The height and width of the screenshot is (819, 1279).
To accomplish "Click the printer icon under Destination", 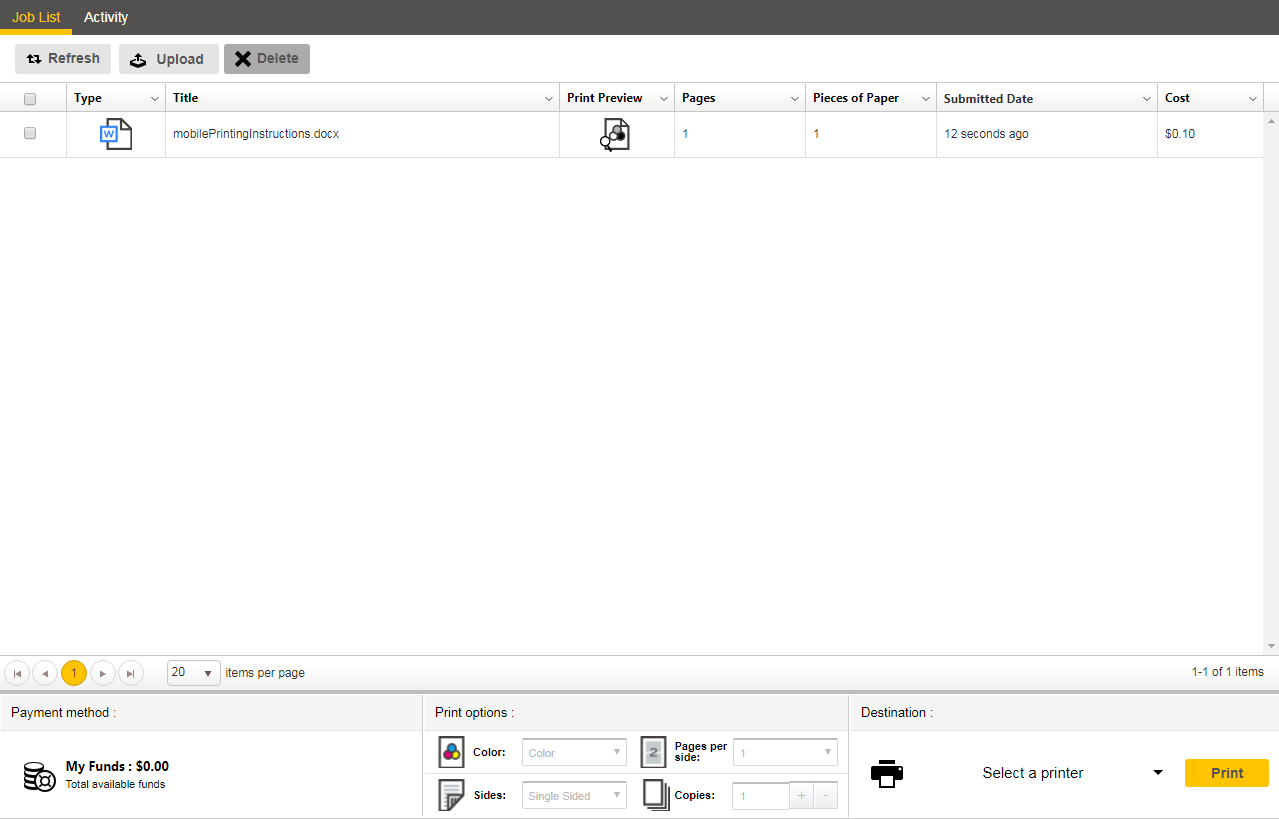I will pos(887,773).
